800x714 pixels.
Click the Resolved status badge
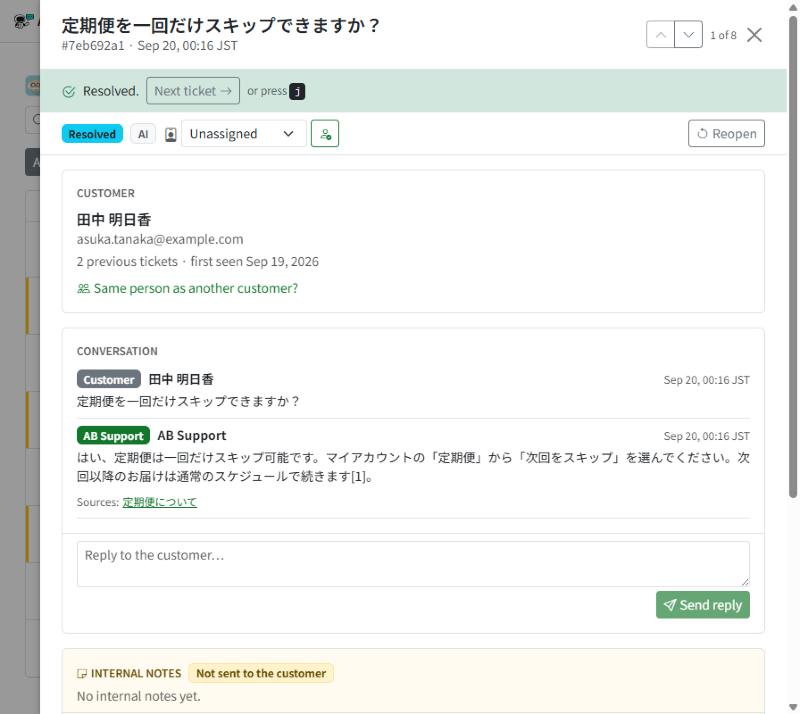coord(92,134)
